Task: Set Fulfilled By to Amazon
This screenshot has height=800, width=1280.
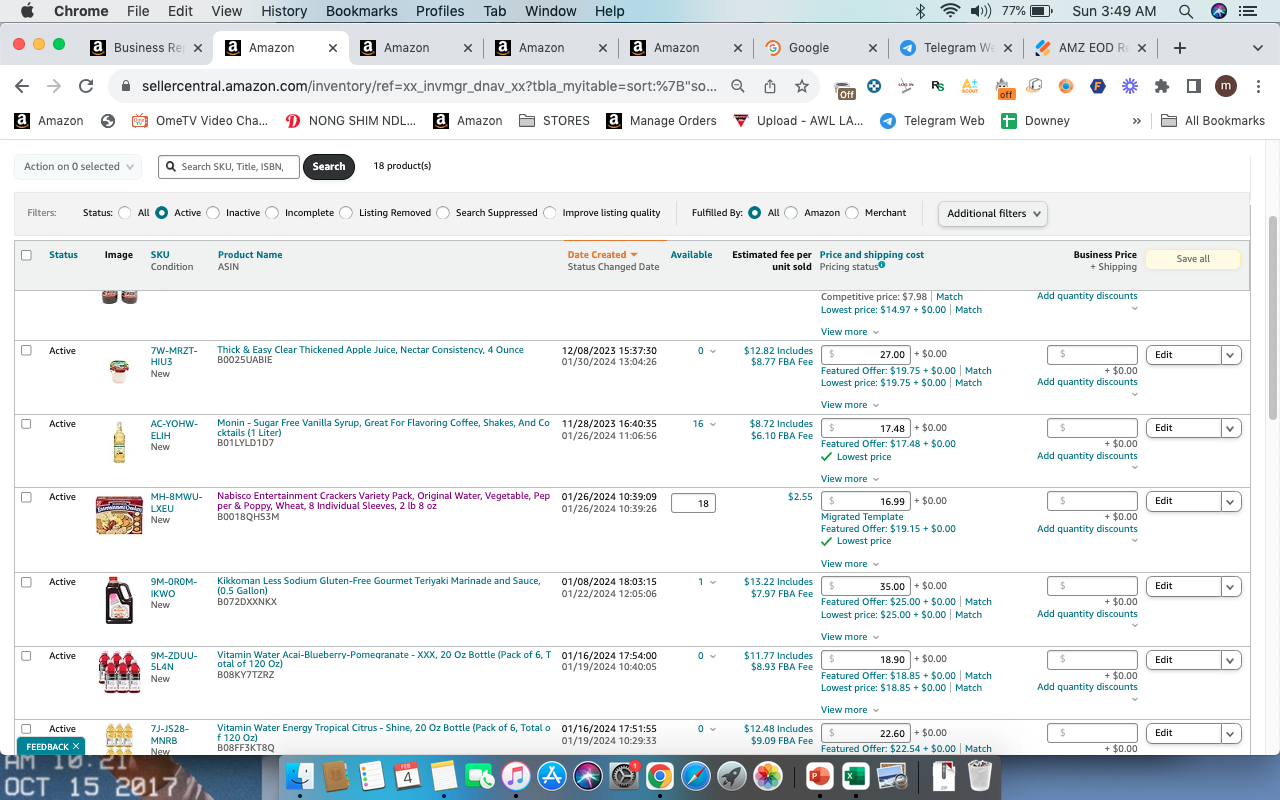Action: pos(791,213)
